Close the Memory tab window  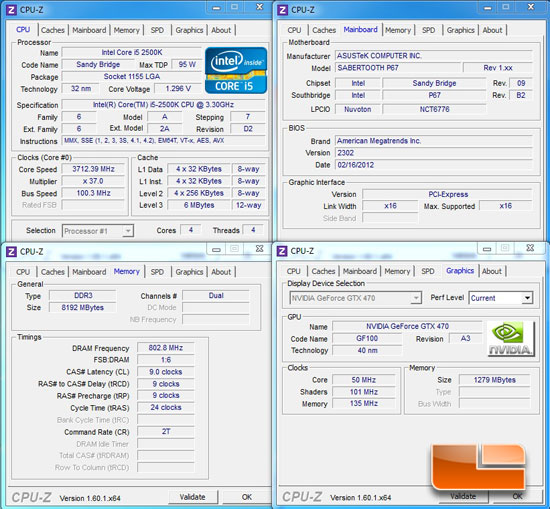click(260, 249)
